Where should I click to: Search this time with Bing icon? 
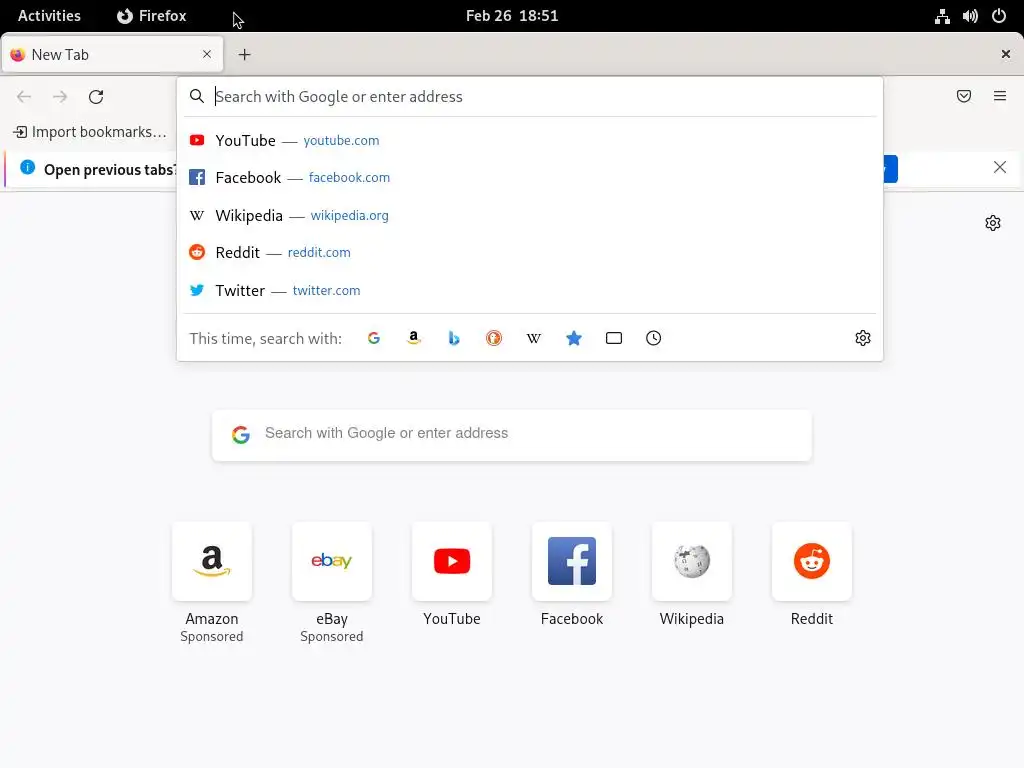pyautogui.click(x=454, y=338)
